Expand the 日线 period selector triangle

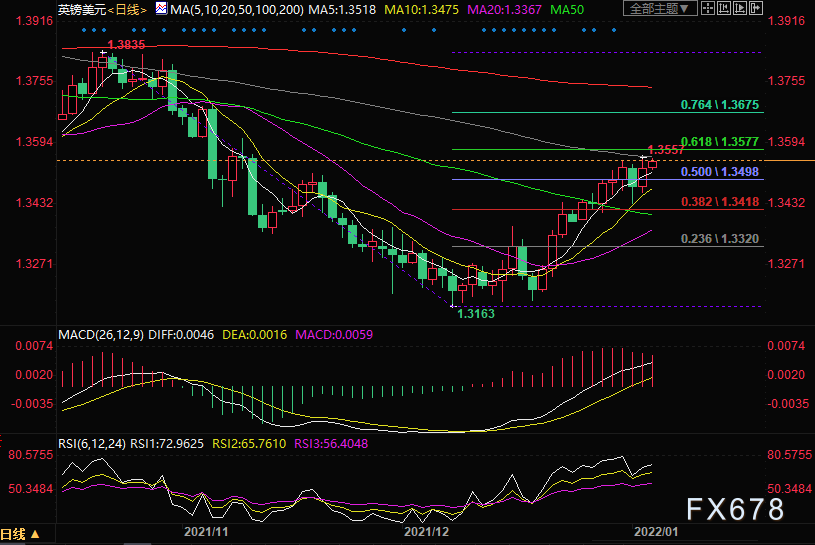[x=35, y=534]
